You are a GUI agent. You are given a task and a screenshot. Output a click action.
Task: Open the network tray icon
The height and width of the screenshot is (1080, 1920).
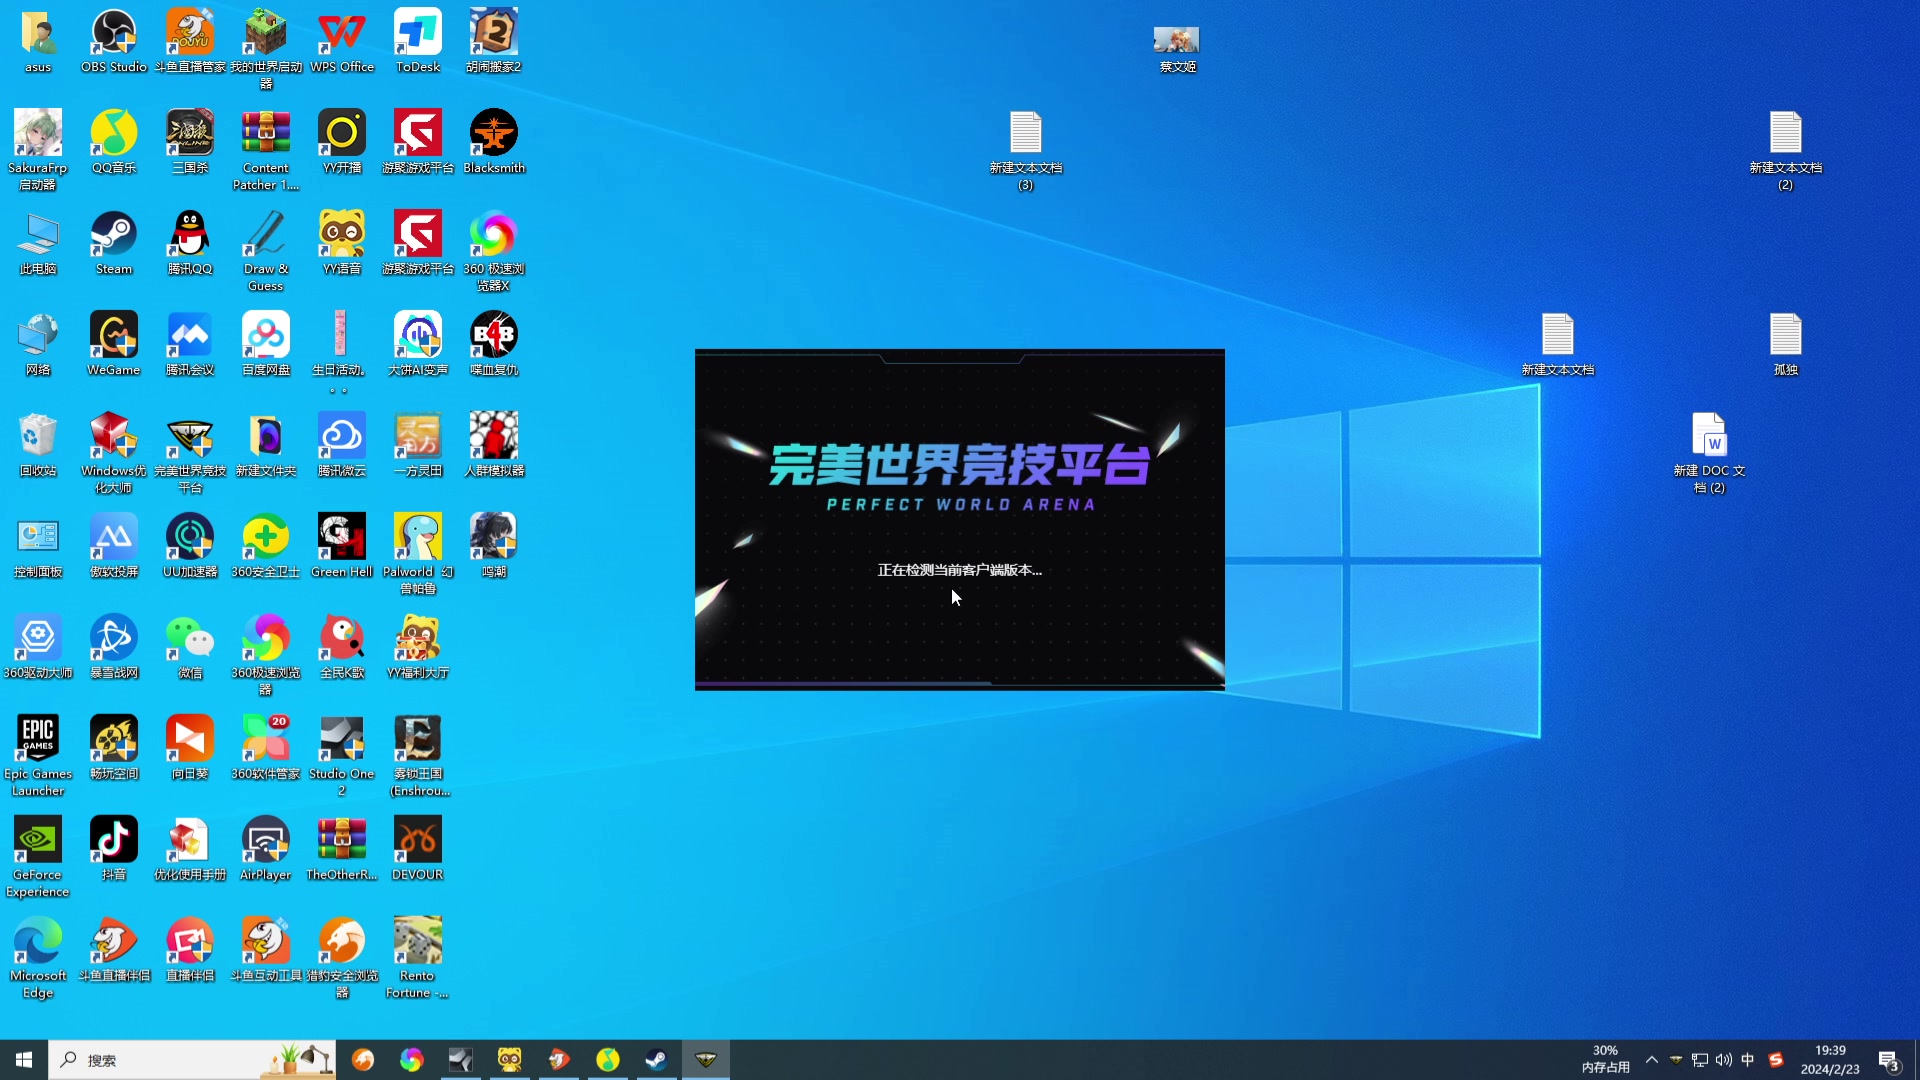pos(1700,1060)
